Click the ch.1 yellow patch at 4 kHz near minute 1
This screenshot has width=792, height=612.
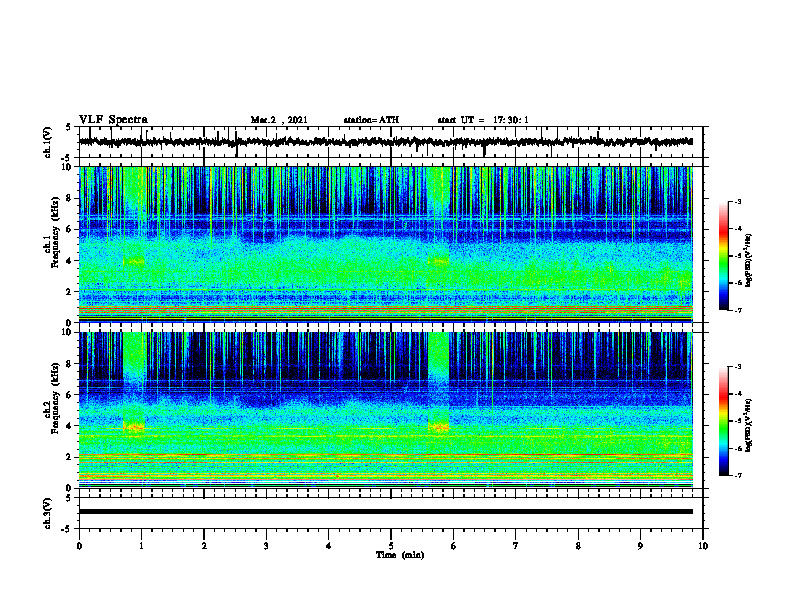134,261
